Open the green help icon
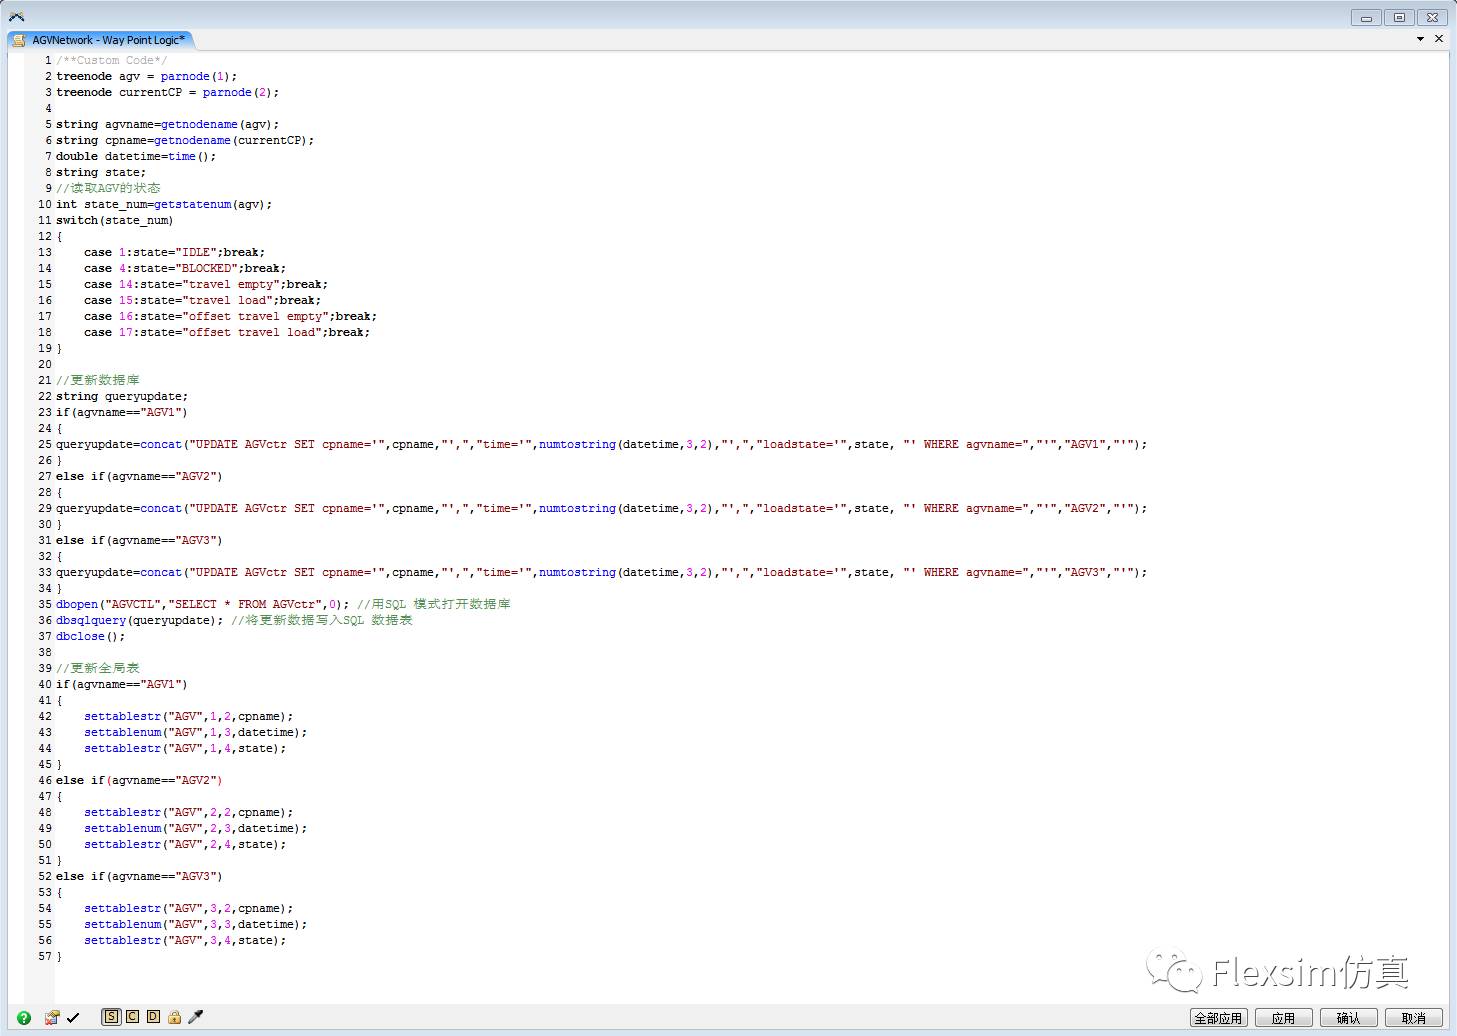Viewport: 1457px width, 1036px height. coord(24,1018)
